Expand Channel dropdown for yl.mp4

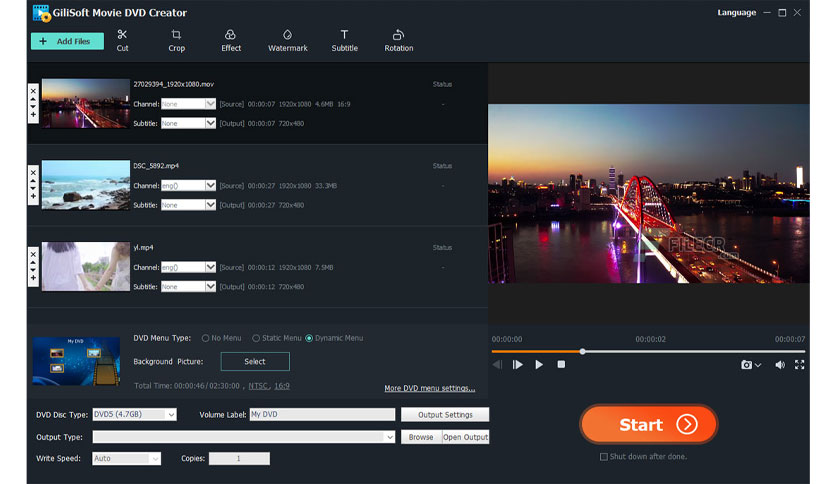pyautogui.click(x=210, y=267)
